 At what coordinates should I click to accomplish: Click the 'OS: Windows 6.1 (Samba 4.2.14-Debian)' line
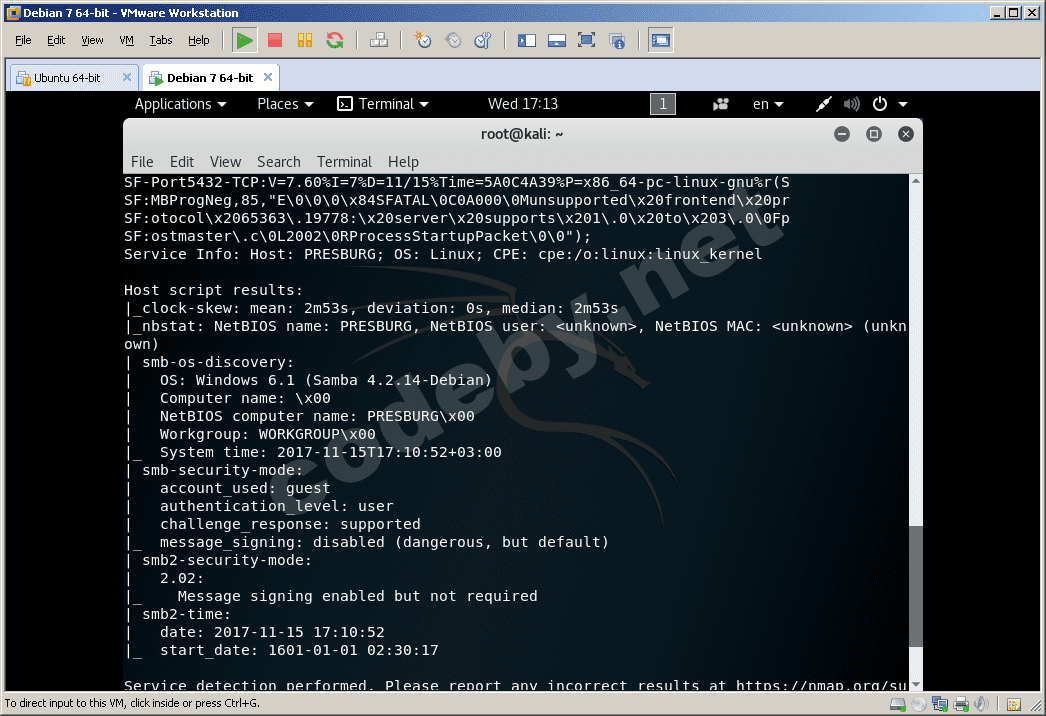[x=326, y=380]
